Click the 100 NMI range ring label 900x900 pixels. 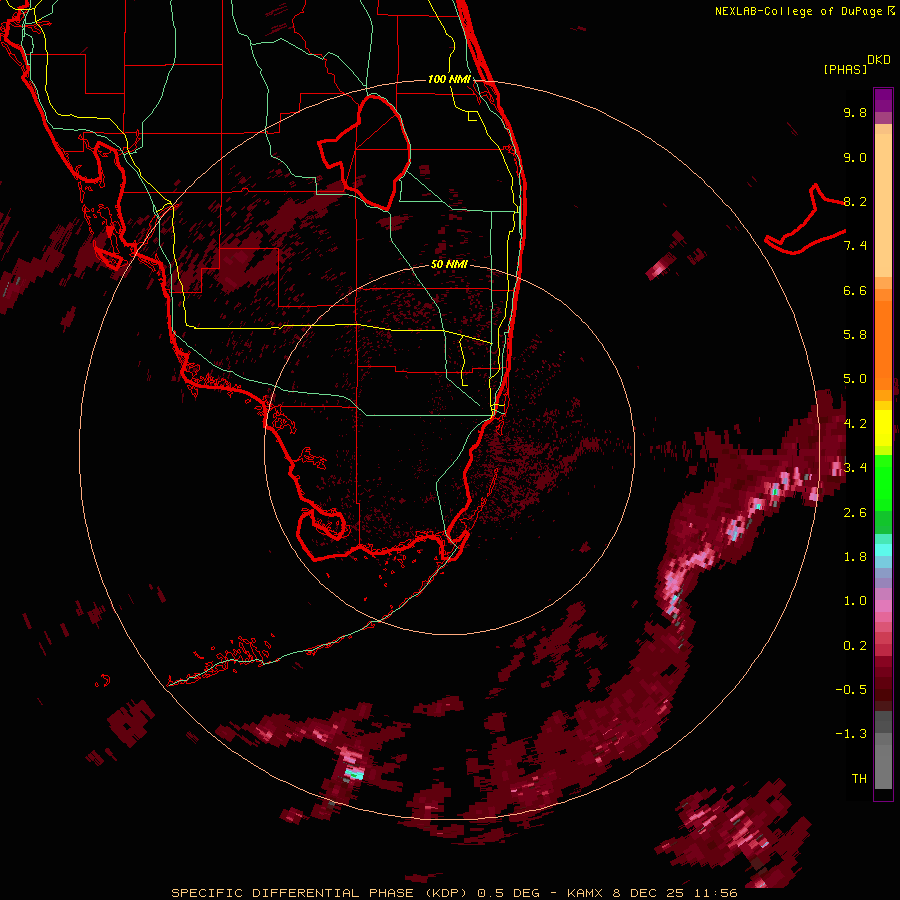click(449, 79)
